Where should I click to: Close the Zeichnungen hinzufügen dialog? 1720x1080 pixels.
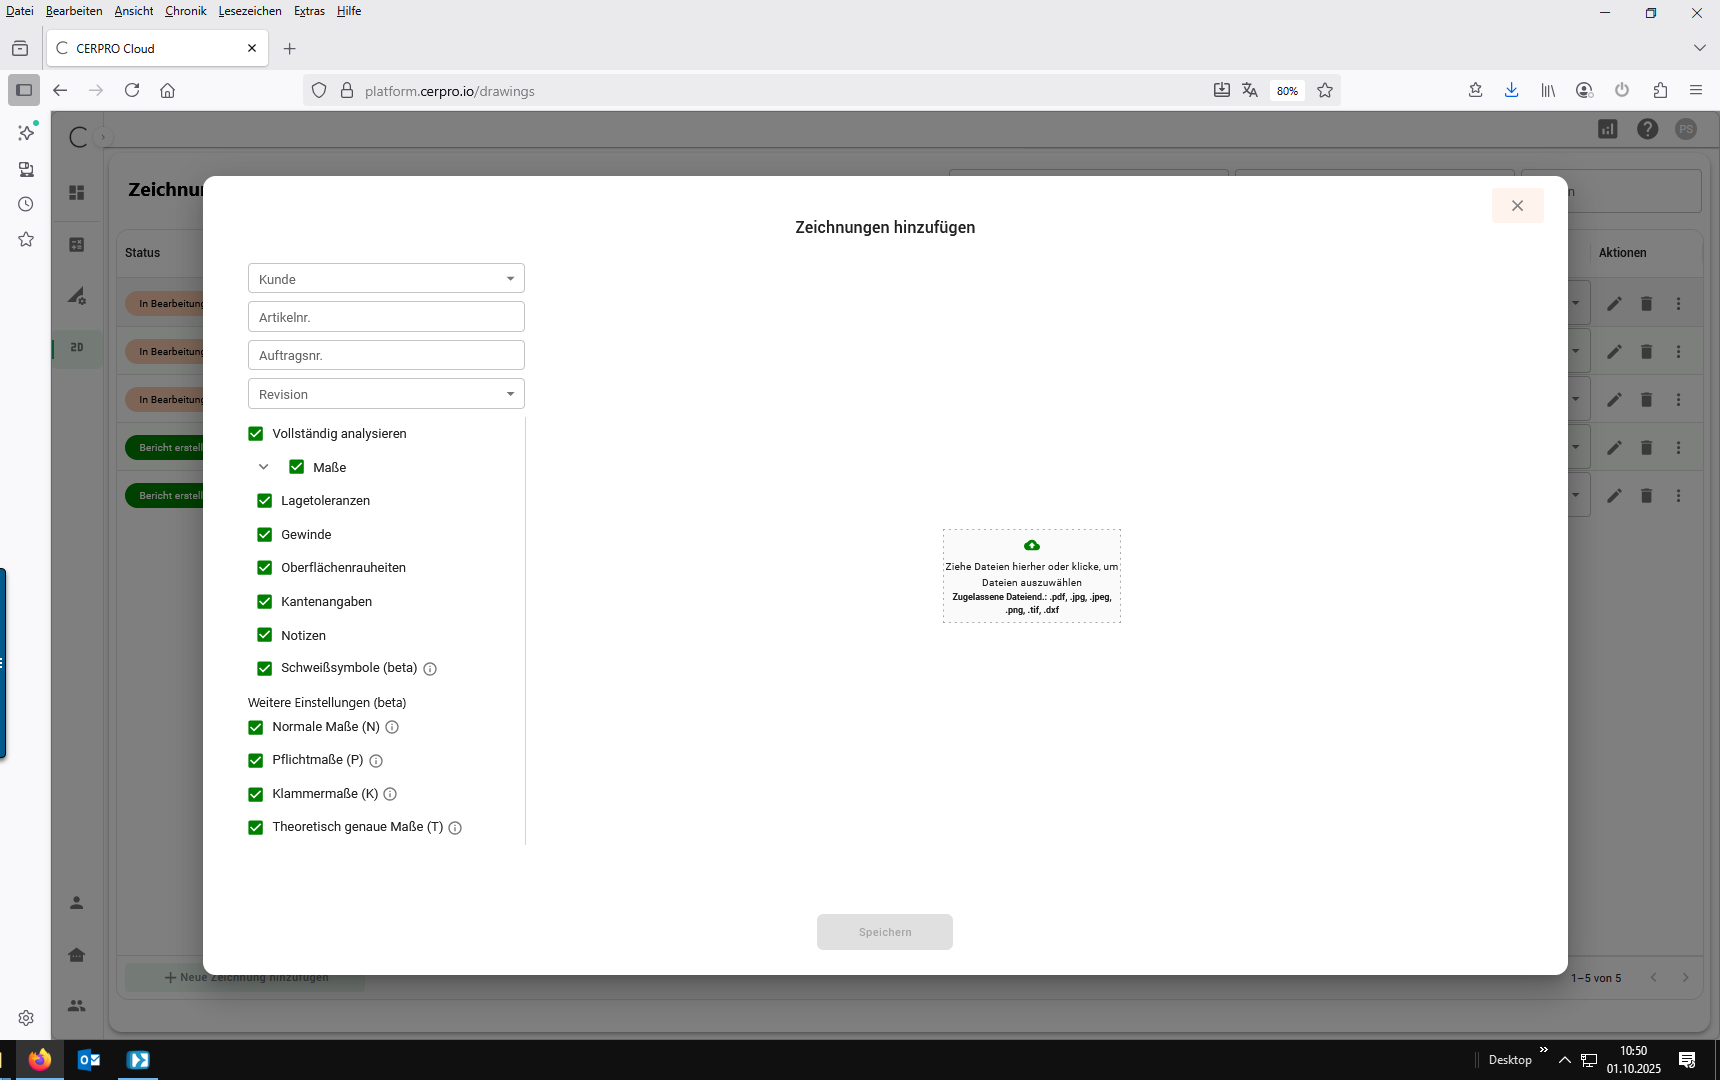coord(1517,206)
